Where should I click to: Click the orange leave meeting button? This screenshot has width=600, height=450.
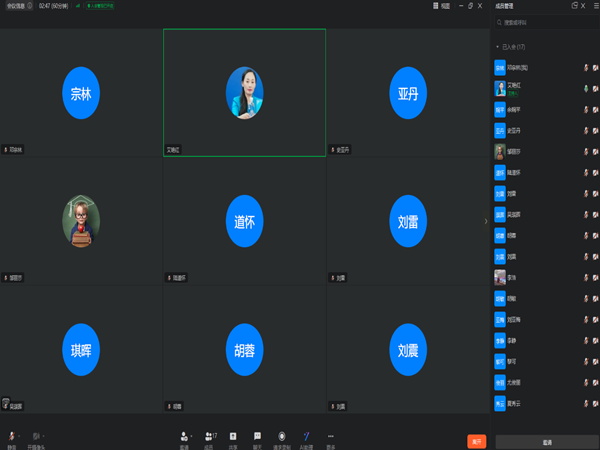476,442
